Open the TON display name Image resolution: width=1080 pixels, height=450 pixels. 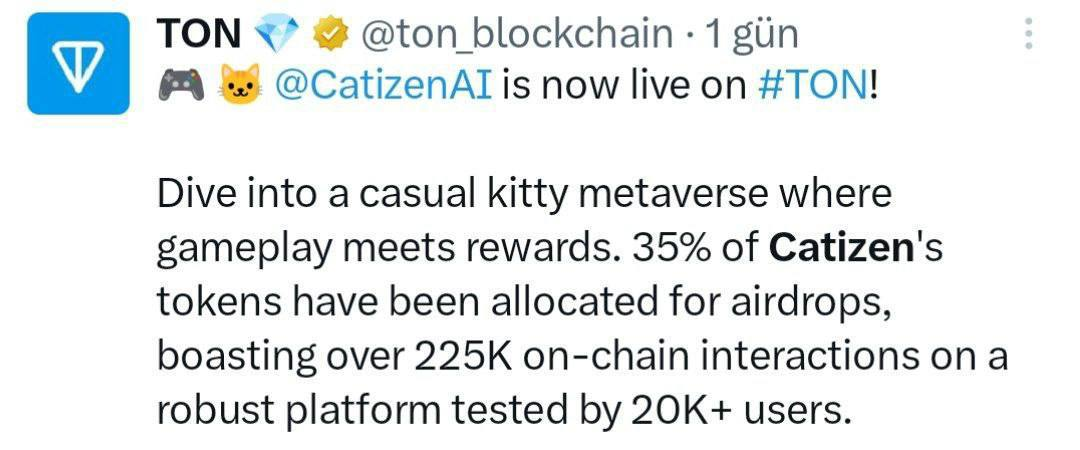pos(199,33)
